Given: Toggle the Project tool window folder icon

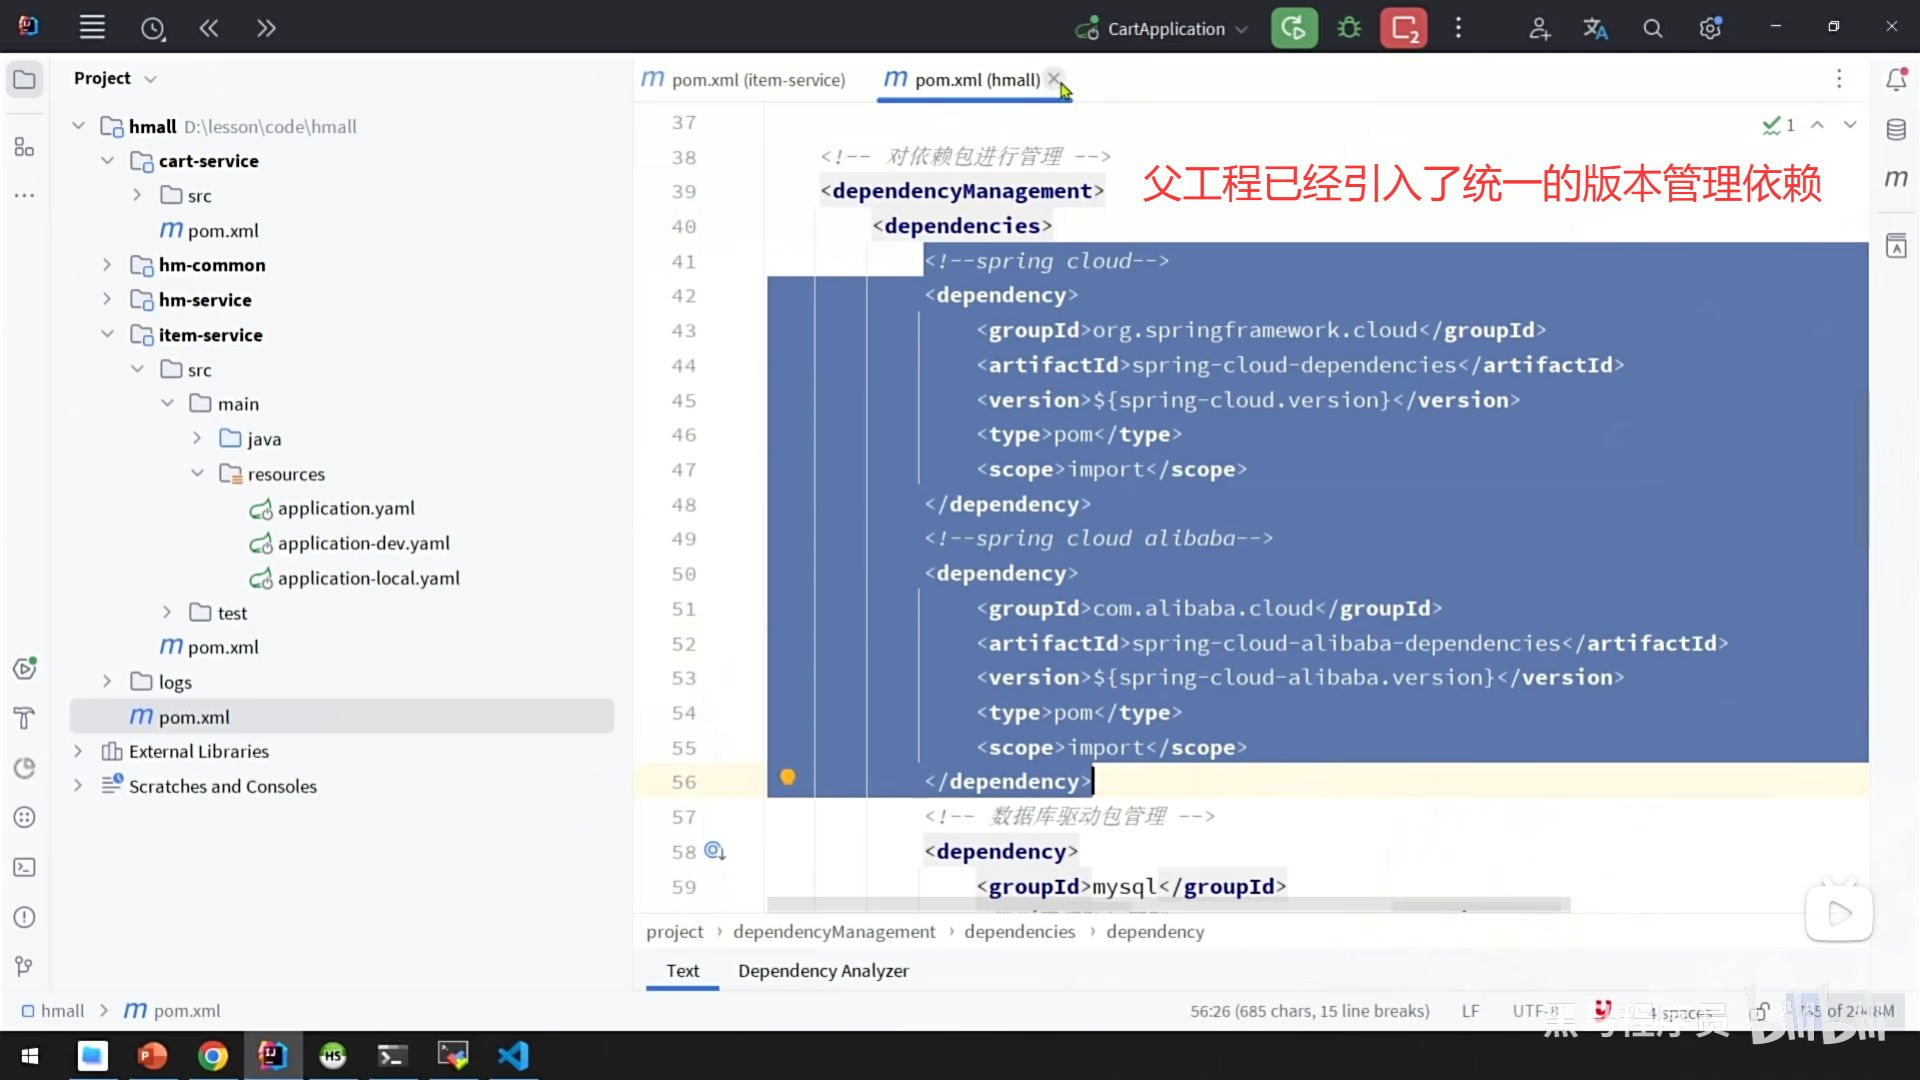Looking at the screenshot, I should (25, 79).
